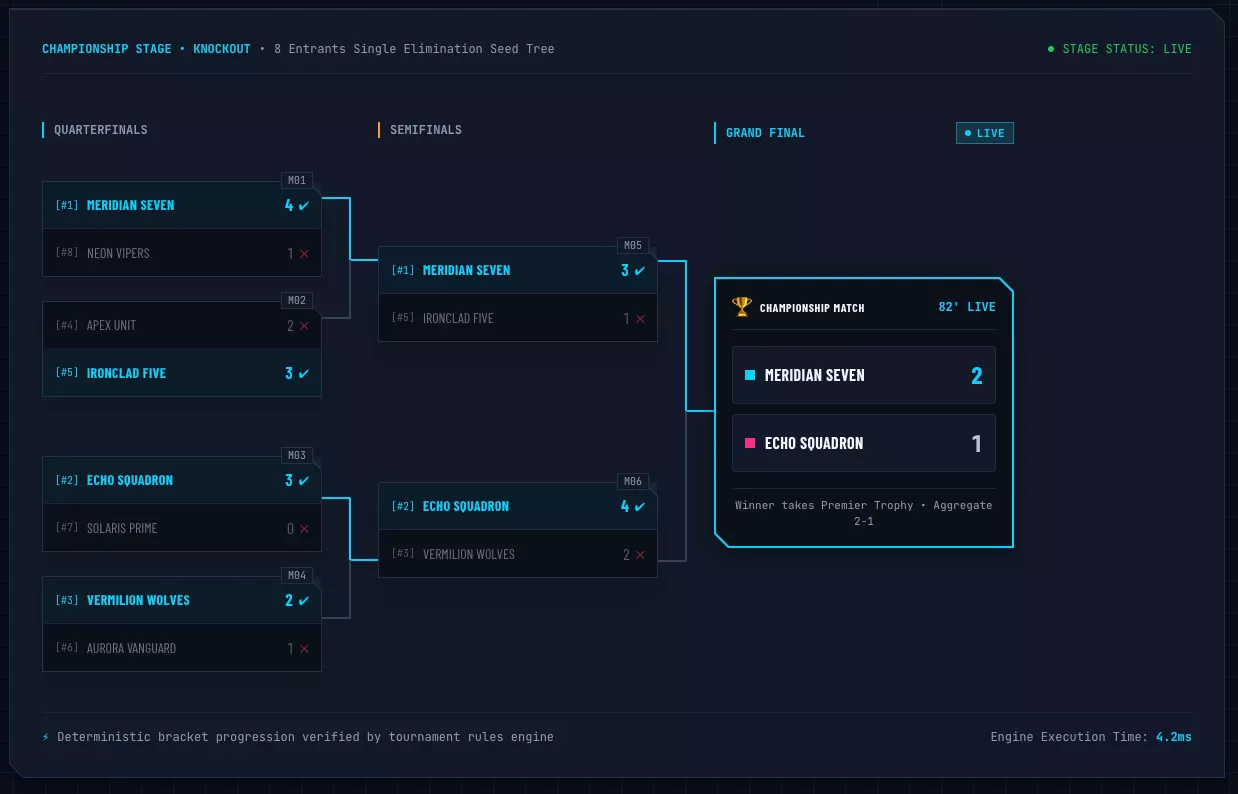The image size is (1238, 794).
Task: Click the win checkmark for Meridian Seven M01
Action: click(304, 205)
